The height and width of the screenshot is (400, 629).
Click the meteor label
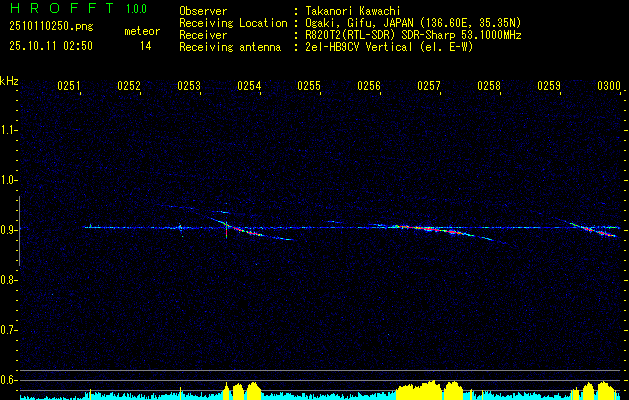(142, 31)
